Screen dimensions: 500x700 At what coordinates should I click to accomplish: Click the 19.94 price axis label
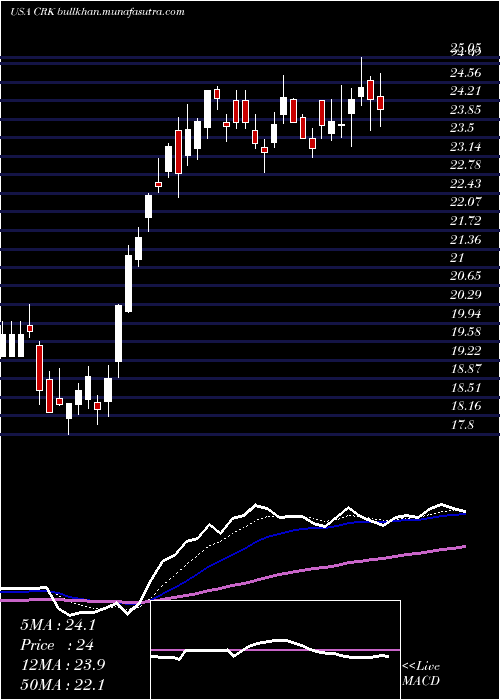click(x=466, y=314)
